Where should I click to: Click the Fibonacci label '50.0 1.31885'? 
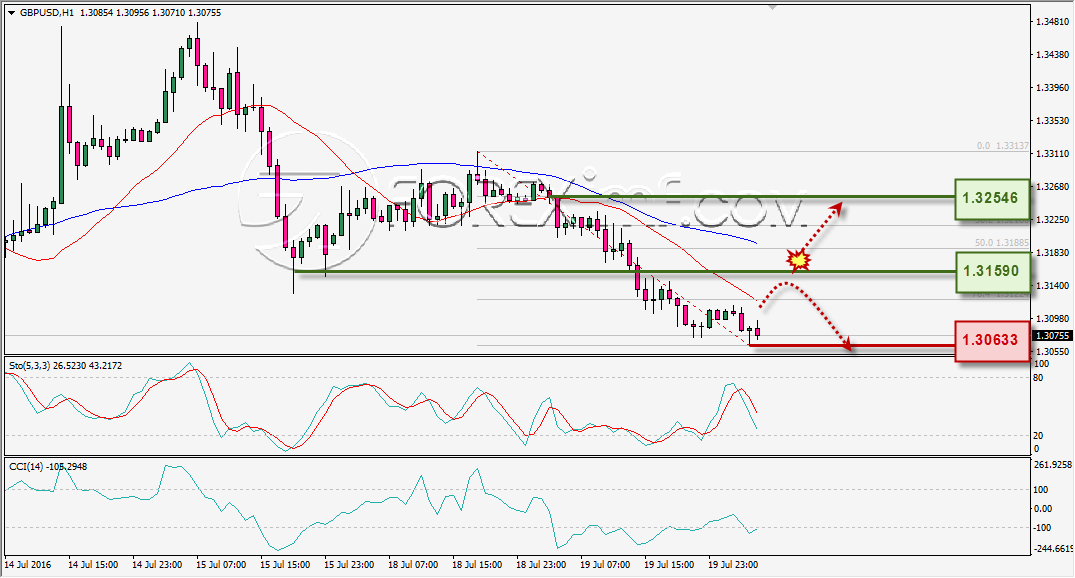coord(1002,243)
